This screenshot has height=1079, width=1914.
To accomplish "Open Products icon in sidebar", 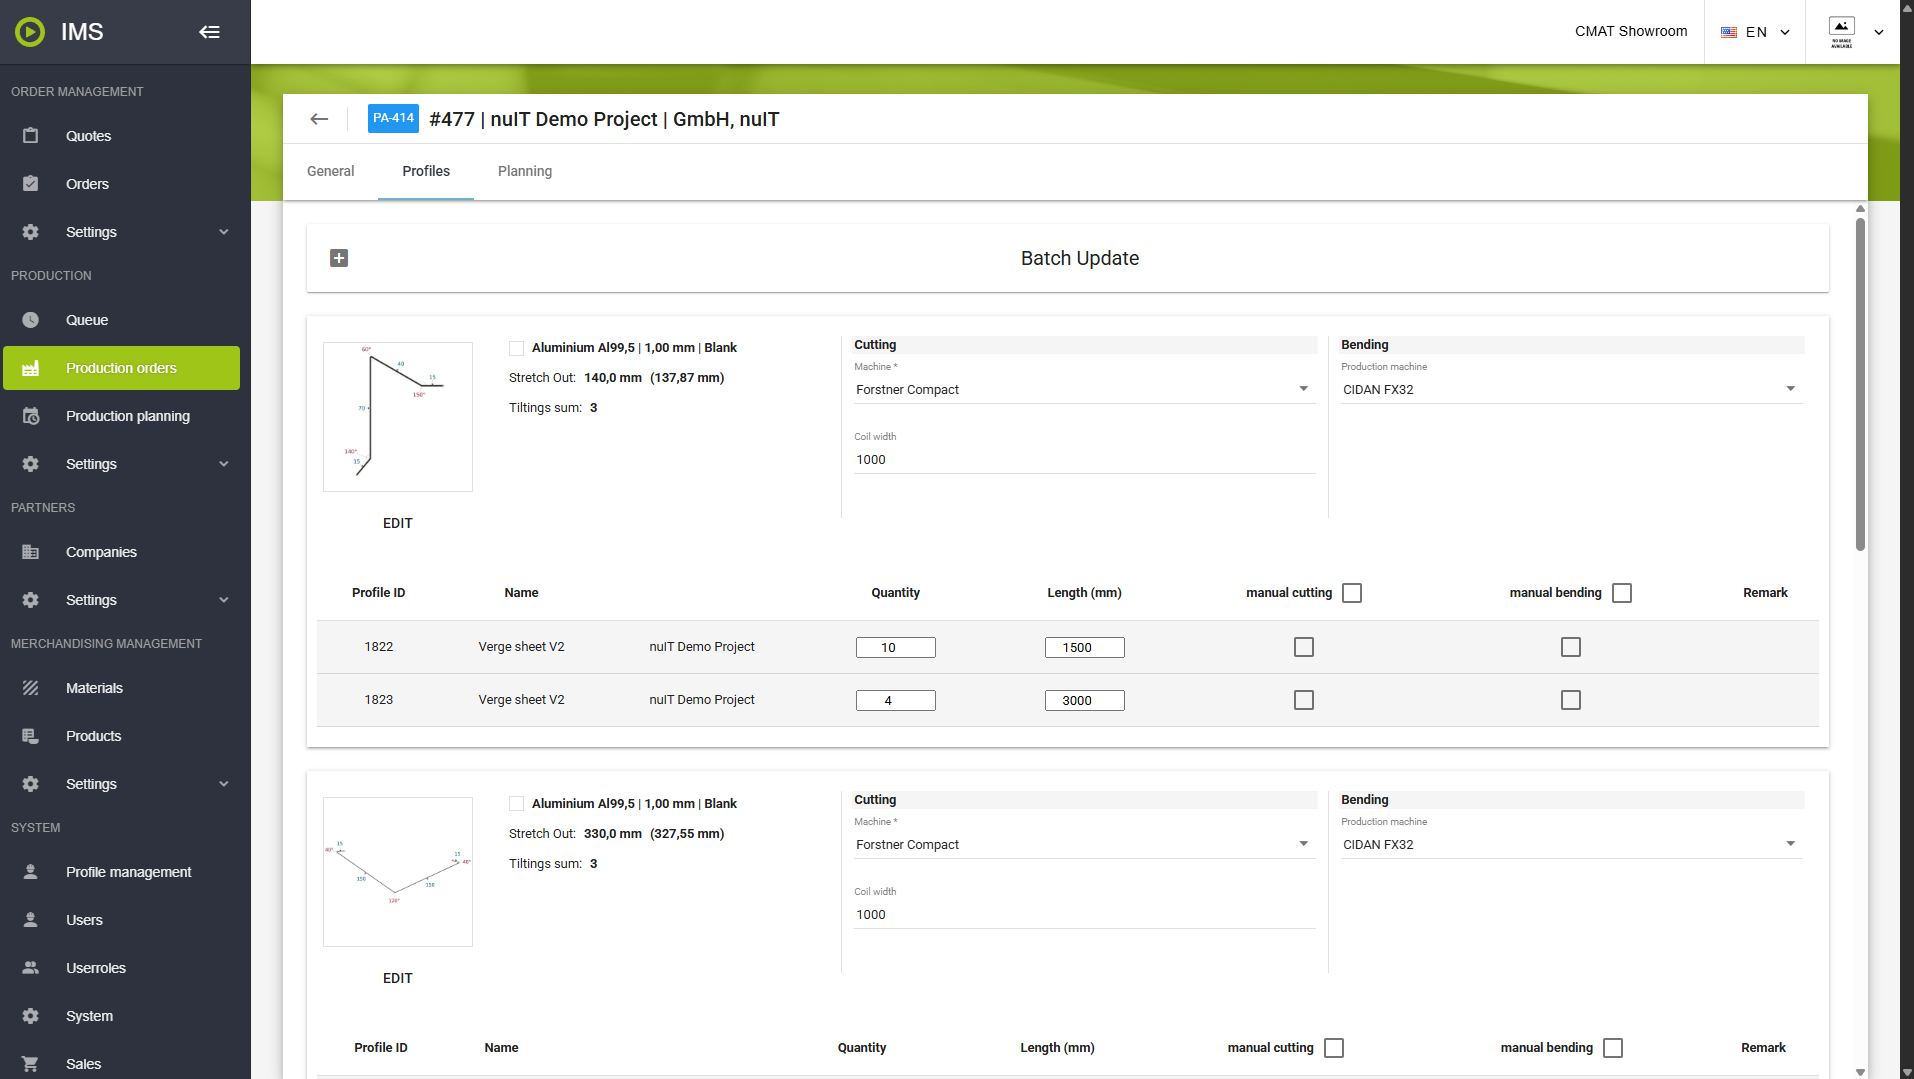I will (x=31, y=736).
